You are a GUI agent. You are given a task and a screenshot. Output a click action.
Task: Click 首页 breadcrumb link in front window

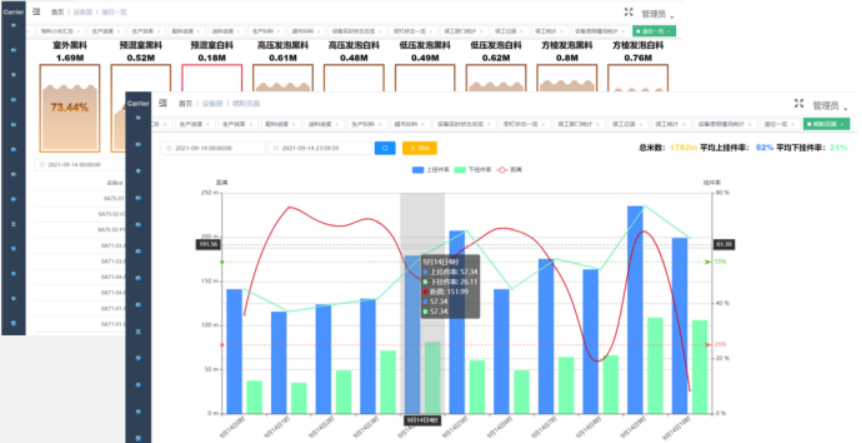[185, 103]
